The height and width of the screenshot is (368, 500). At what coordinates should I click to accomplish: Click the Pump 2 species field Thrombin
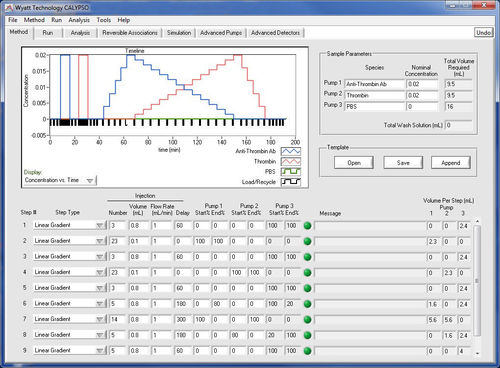tap(375, 96)
